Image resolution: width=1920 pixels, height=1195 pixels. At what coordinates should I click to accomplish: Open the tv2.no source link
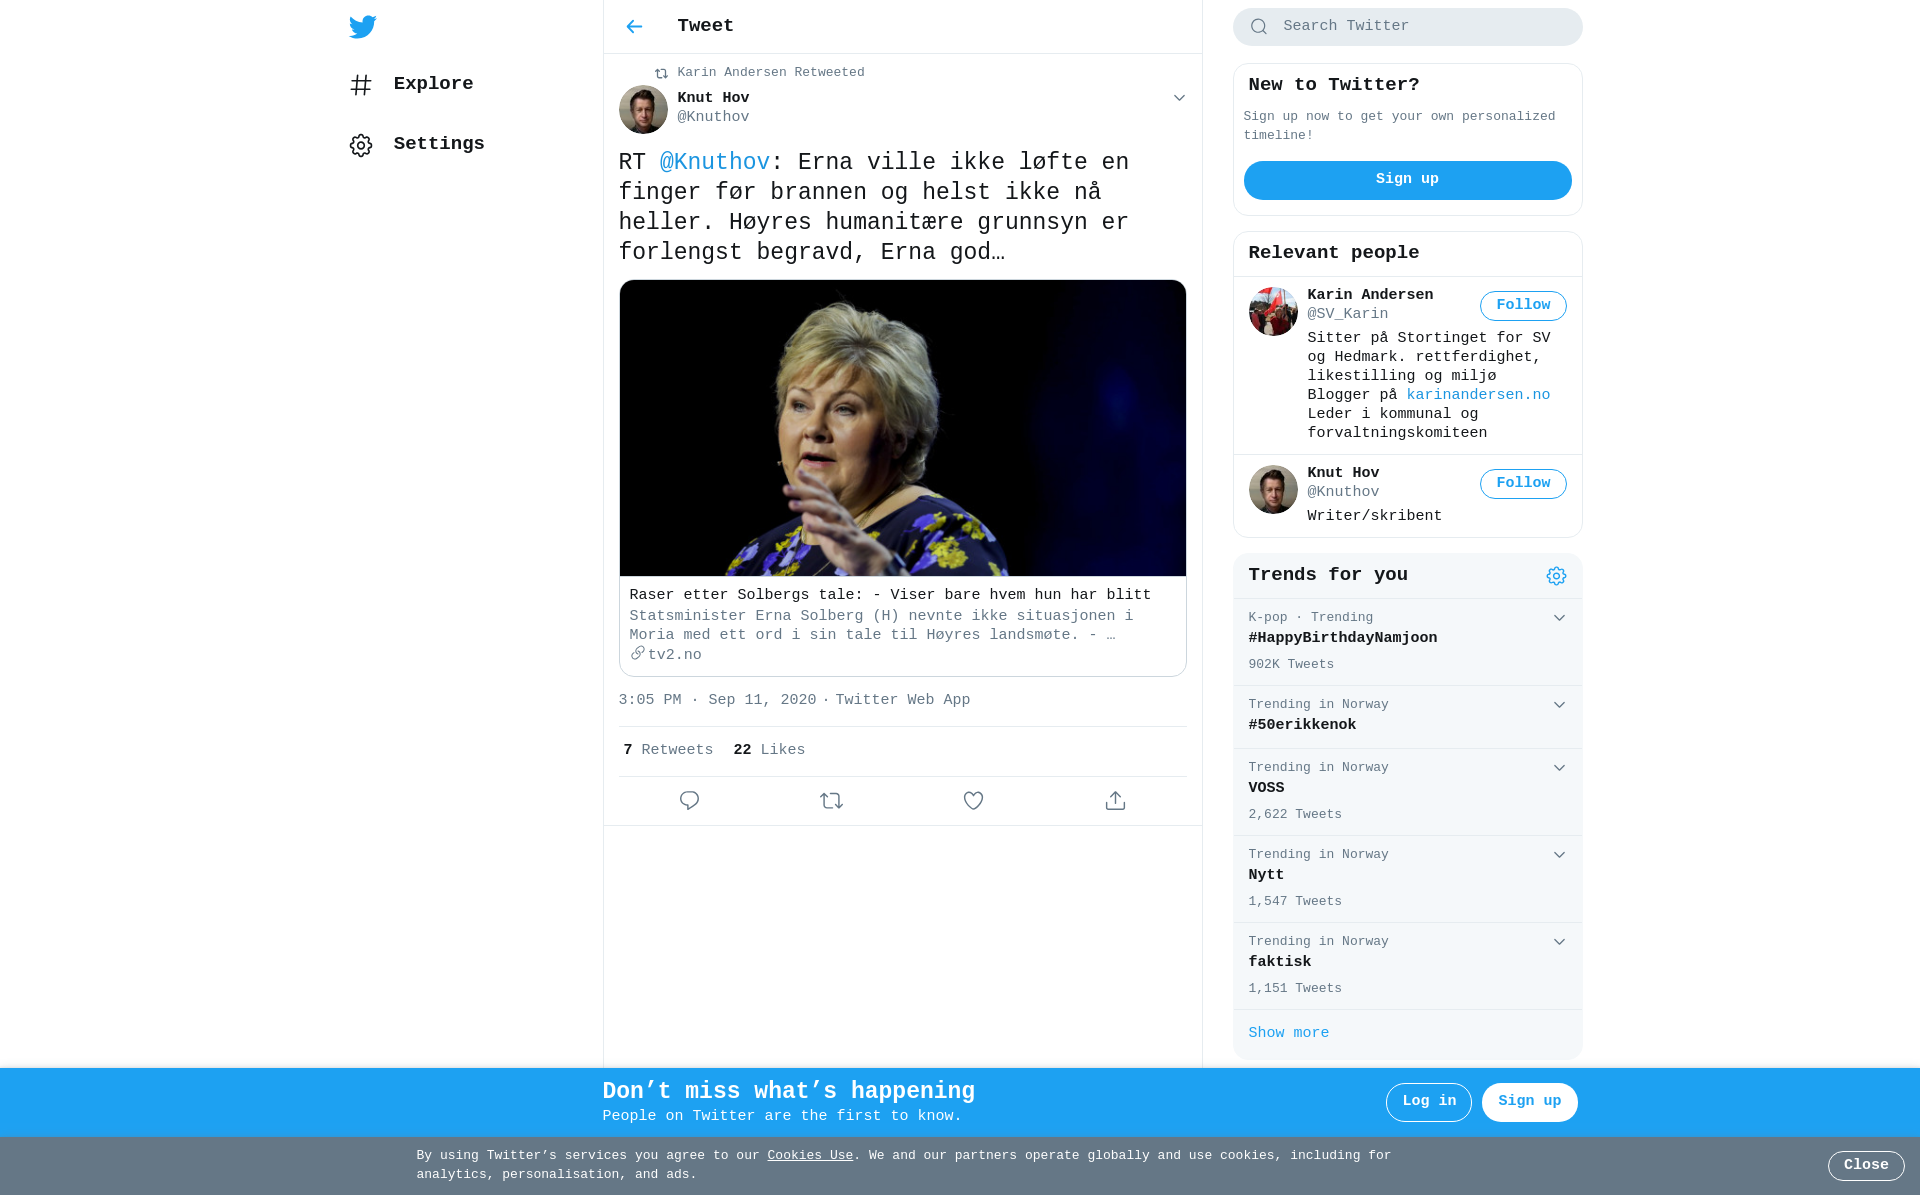(x=674, y=655)
